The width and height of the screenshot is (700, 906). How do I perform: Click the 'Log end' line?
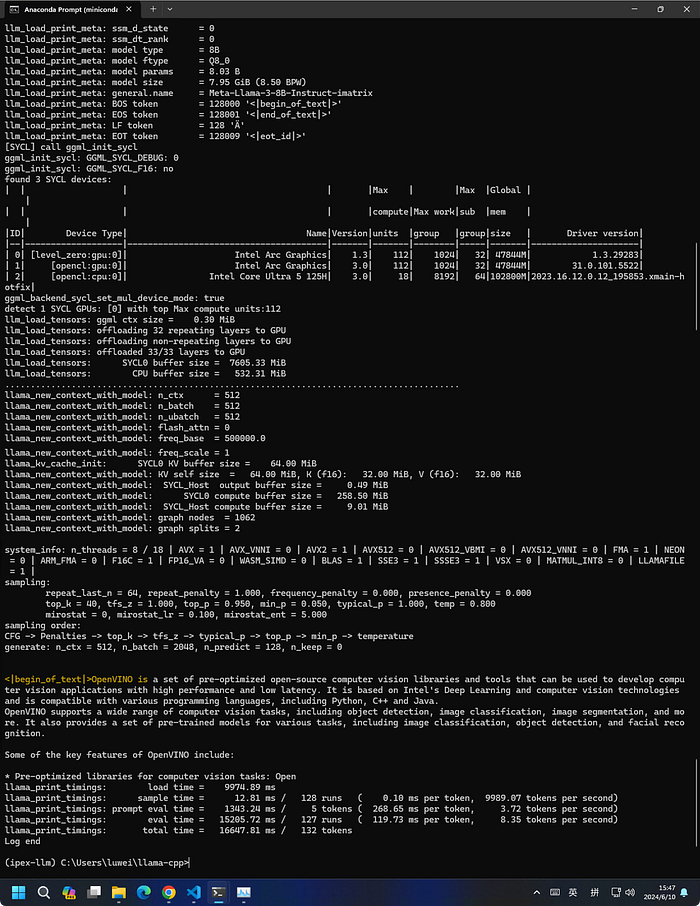(23, 841)
